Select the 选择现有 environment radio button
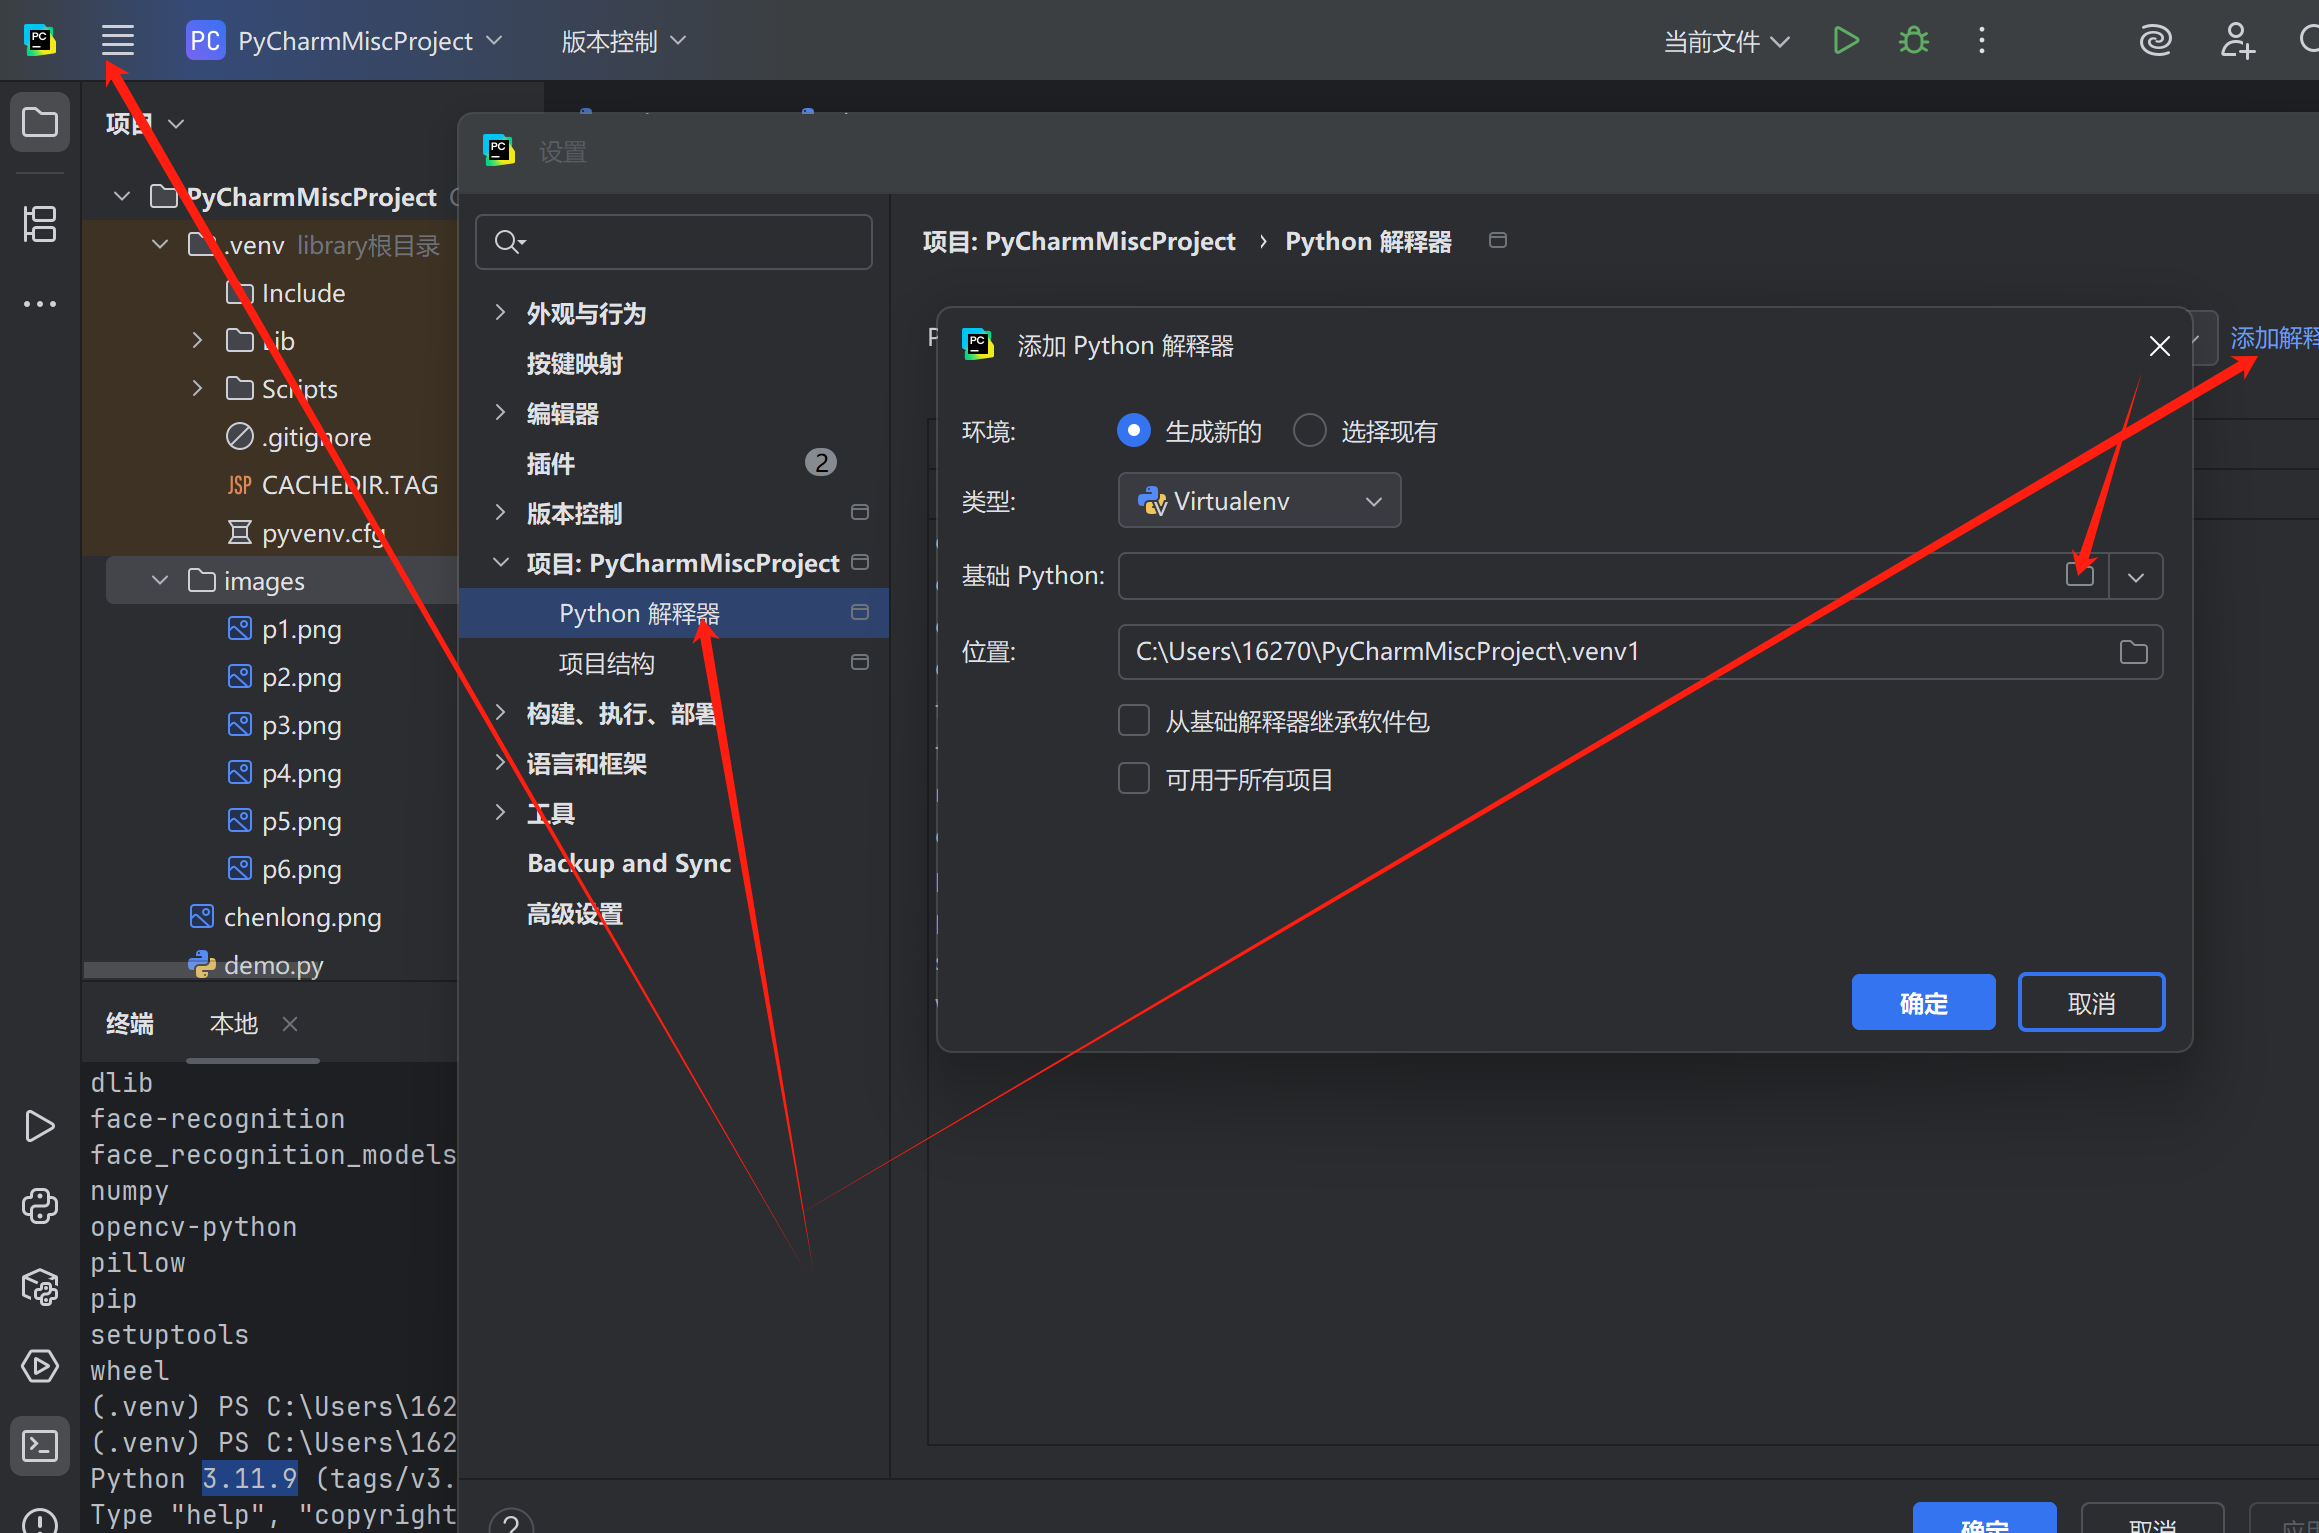This screenshot has width=2319, height=1533. tap(1309, 431)
